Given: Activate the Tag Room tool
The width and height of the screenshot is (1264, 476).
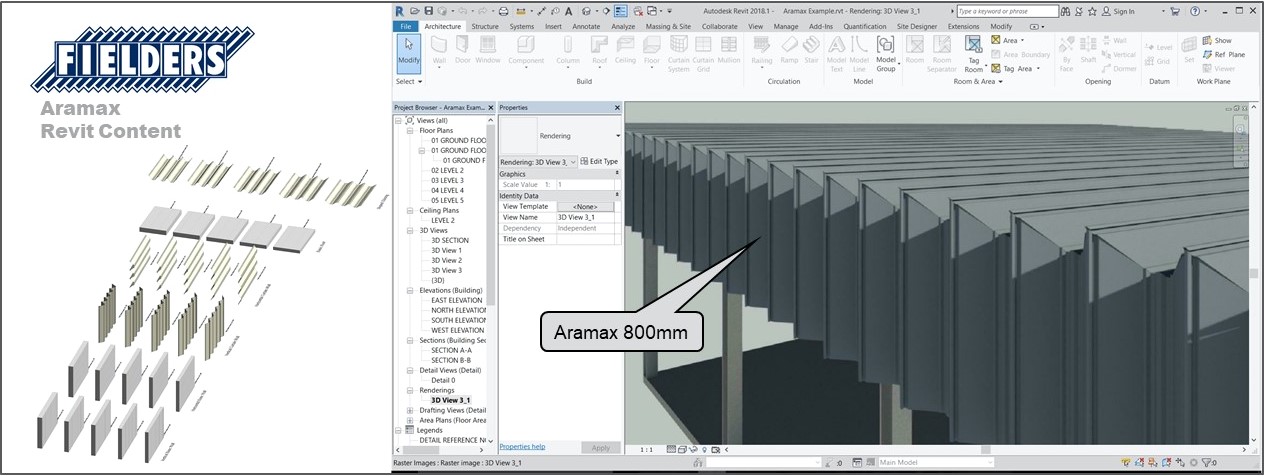Looking at the screenshot, I should click(x=974, y=55).
